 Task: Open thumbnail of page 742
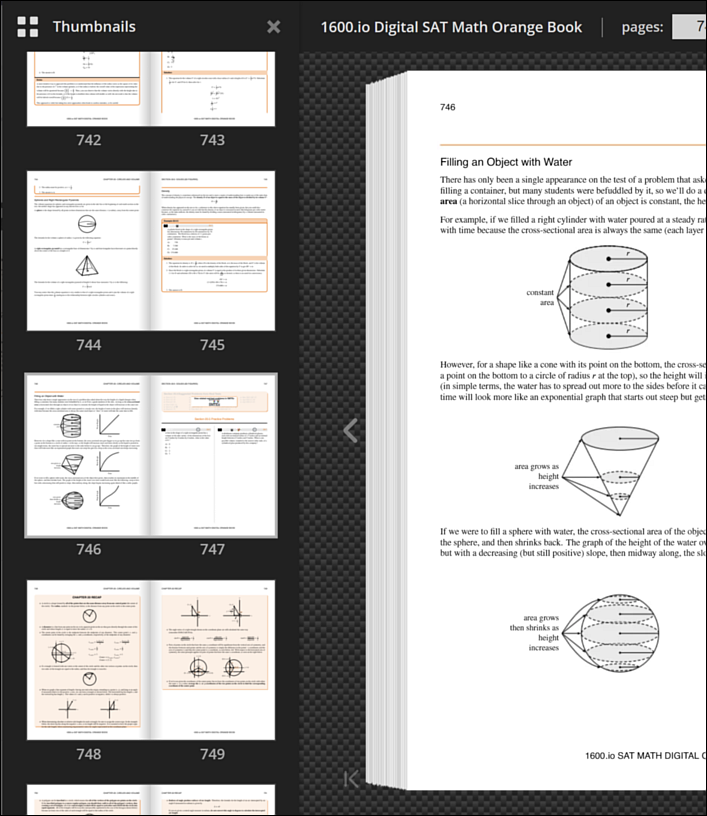(x=89, y=88)
